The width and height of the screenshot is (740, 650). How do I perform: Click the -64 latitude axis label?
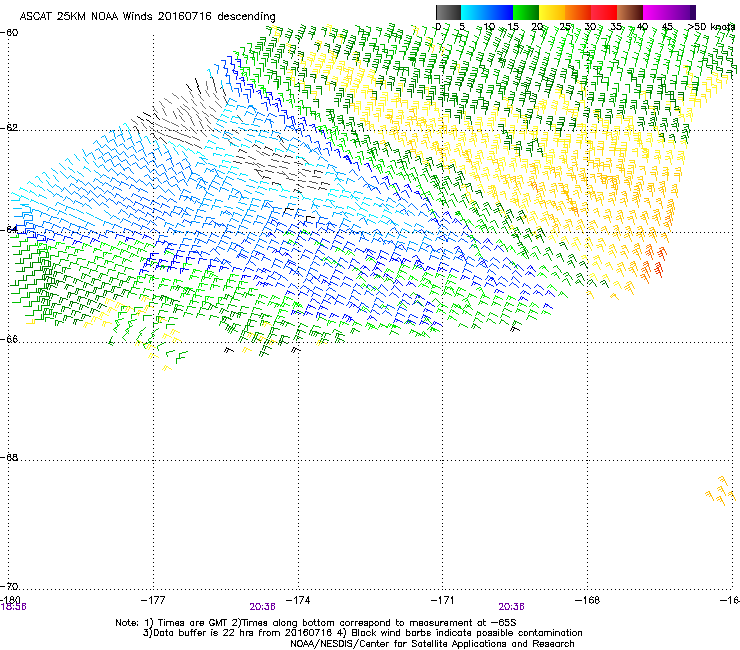click(9, 229)
